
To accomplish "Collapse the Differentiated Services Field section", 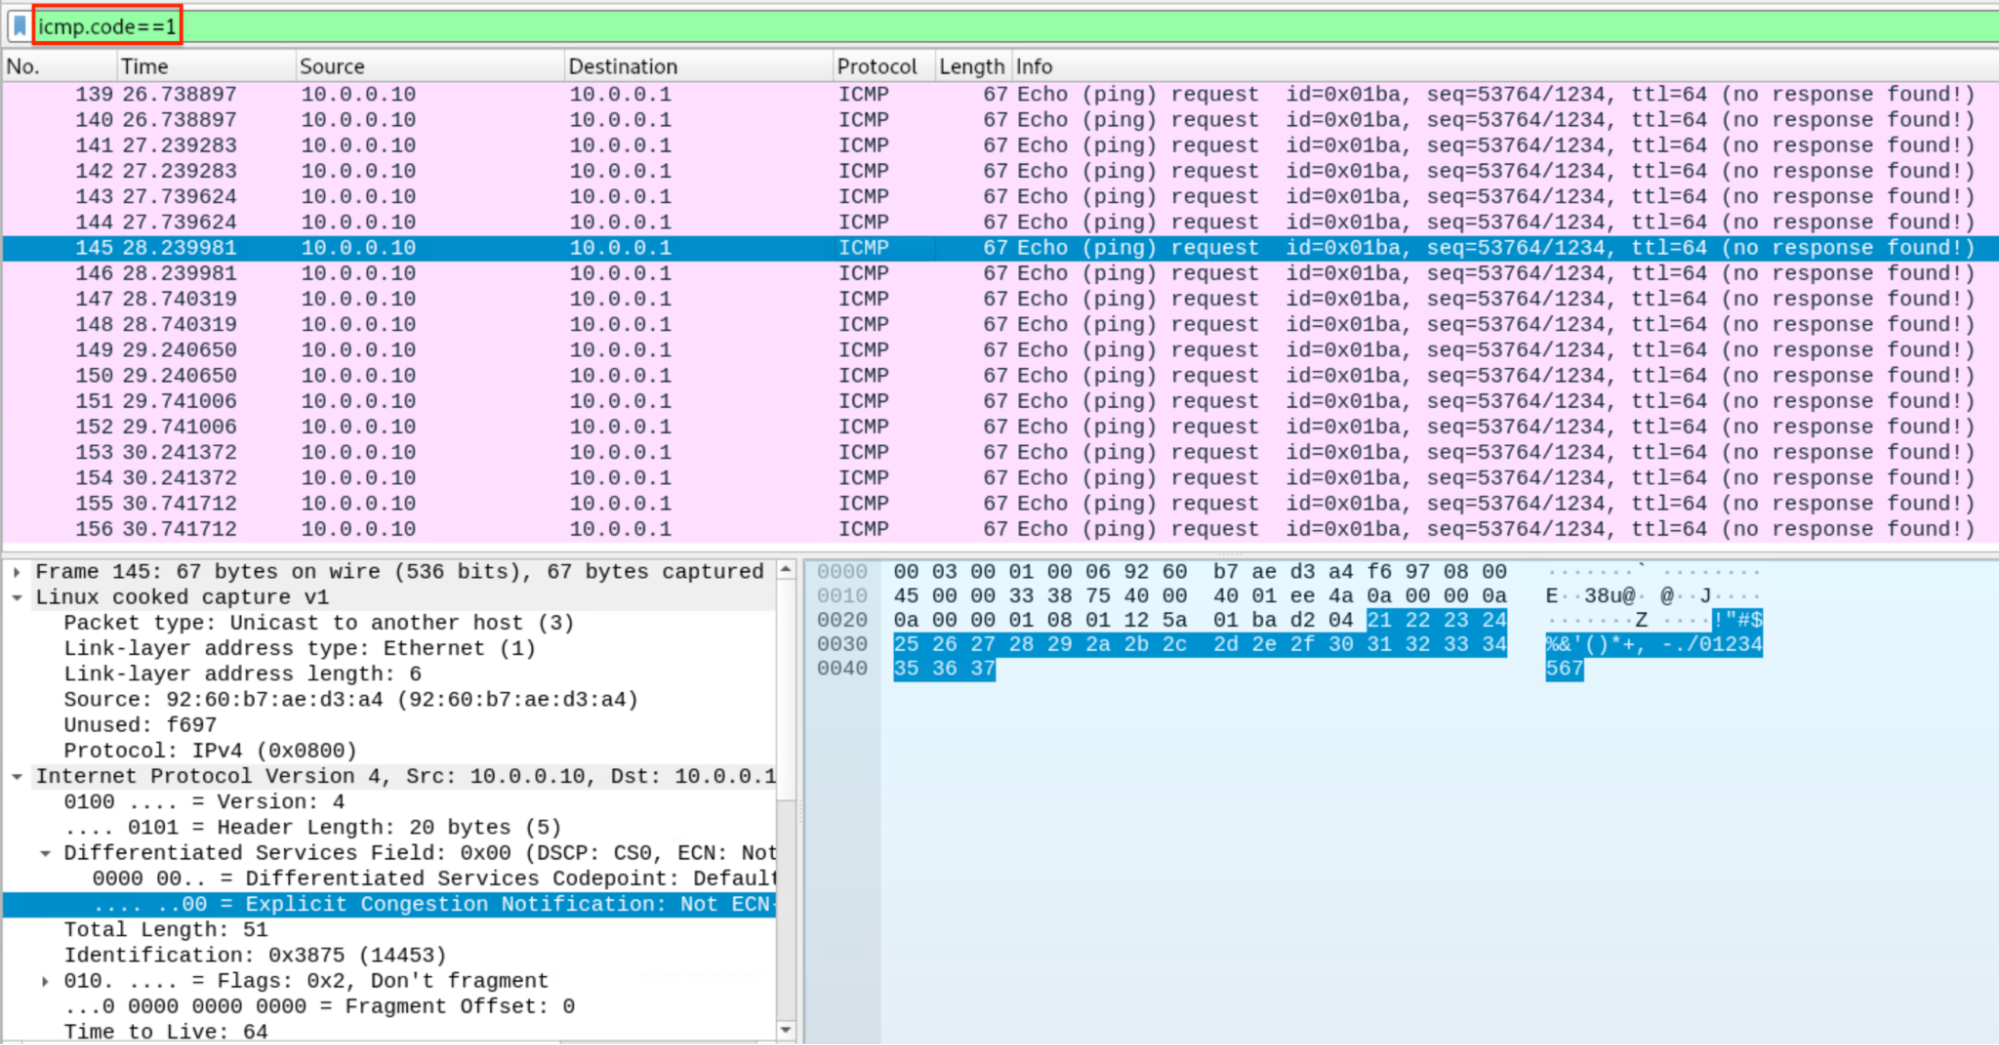I will [45, 852].
